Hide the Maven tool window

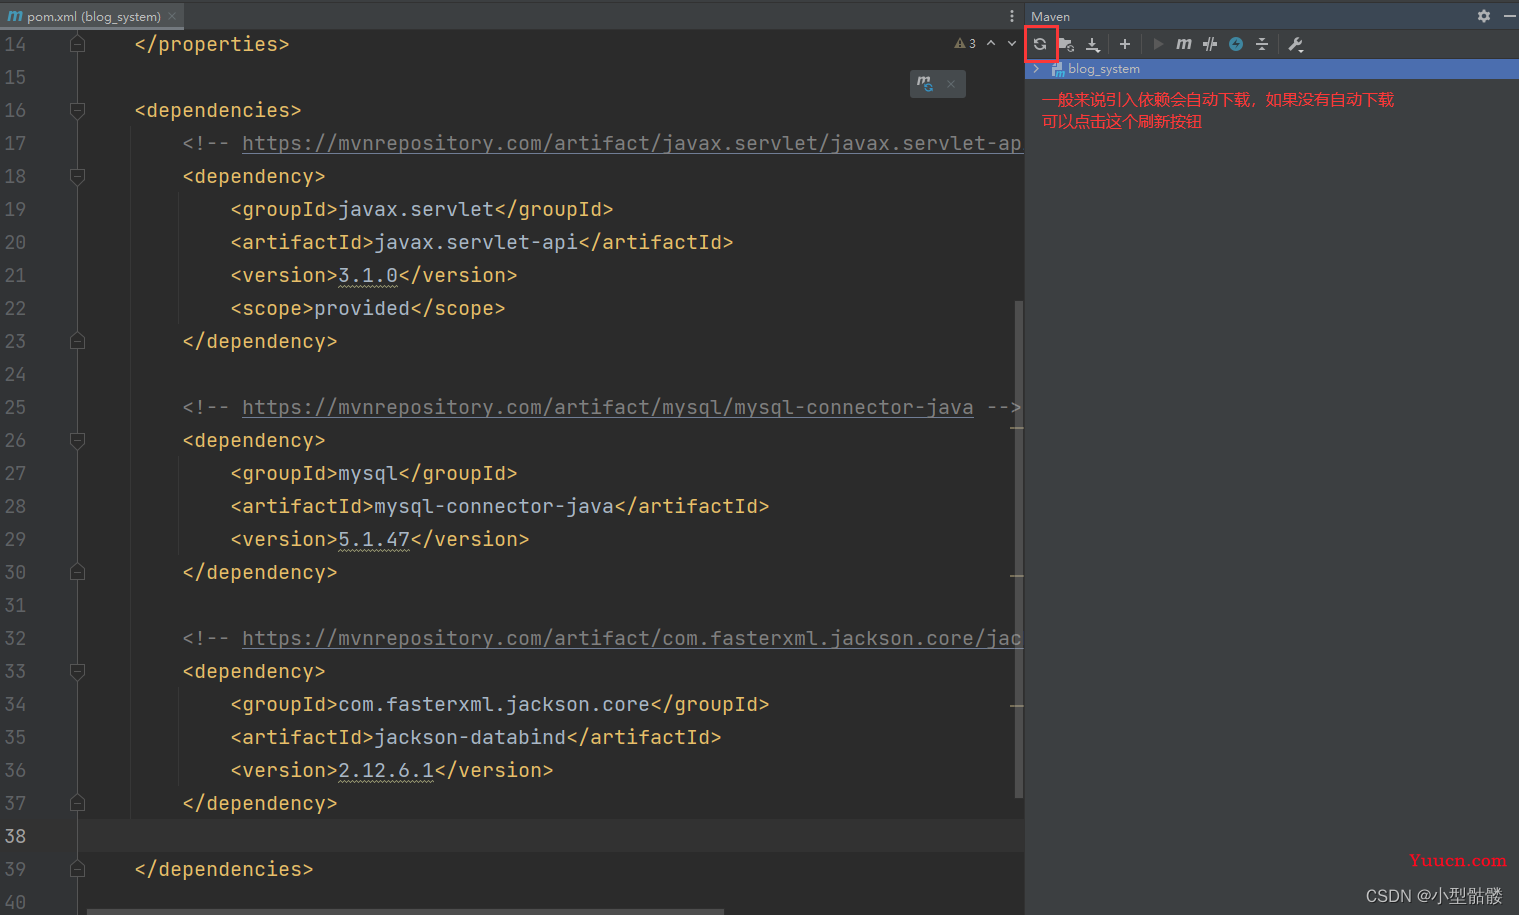pos(1509,16)
